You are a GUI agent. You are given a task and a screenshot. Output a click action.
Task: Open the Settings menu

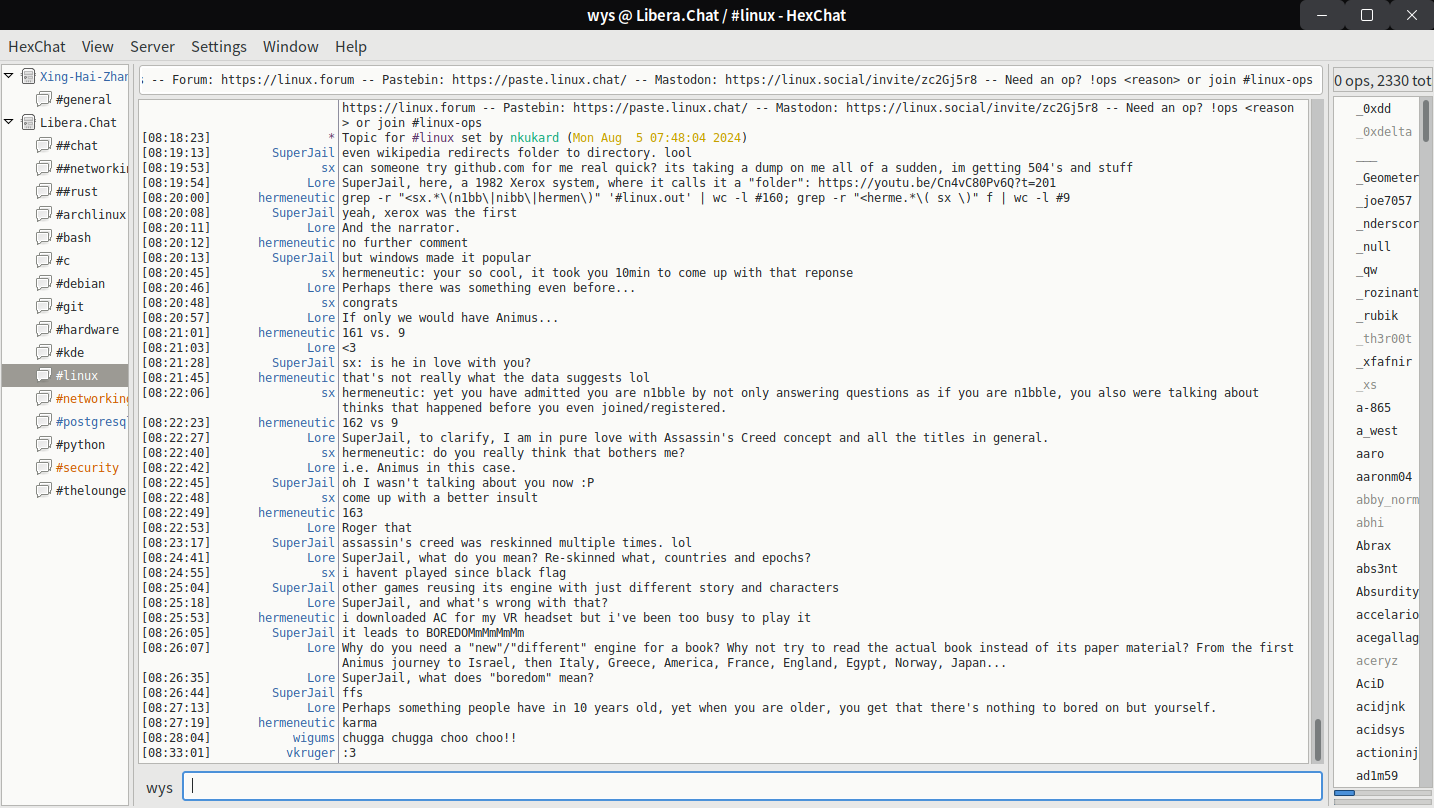click(218, 47)
